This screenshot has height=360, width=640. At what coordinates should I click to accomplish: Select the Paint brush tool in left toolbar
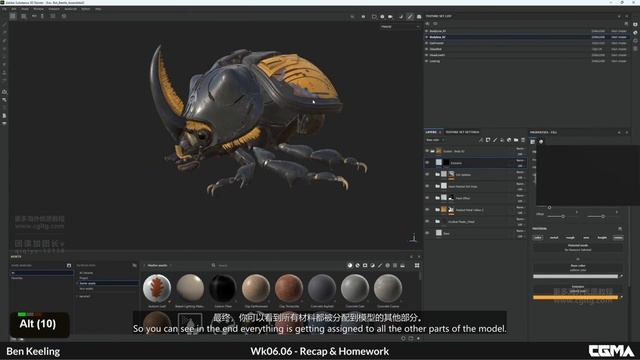4,25
